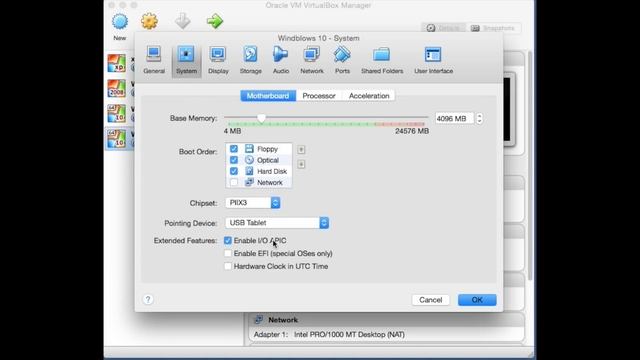The image size is (640, 360).
Task: Select the System settings icon
Action: [x=186, y=60]
